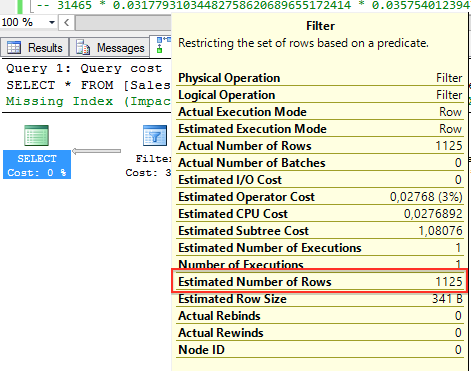The height and width of the screenshot is (371, 471).
Task: Click the Logical Operation row
Action: tap(320, 95)
